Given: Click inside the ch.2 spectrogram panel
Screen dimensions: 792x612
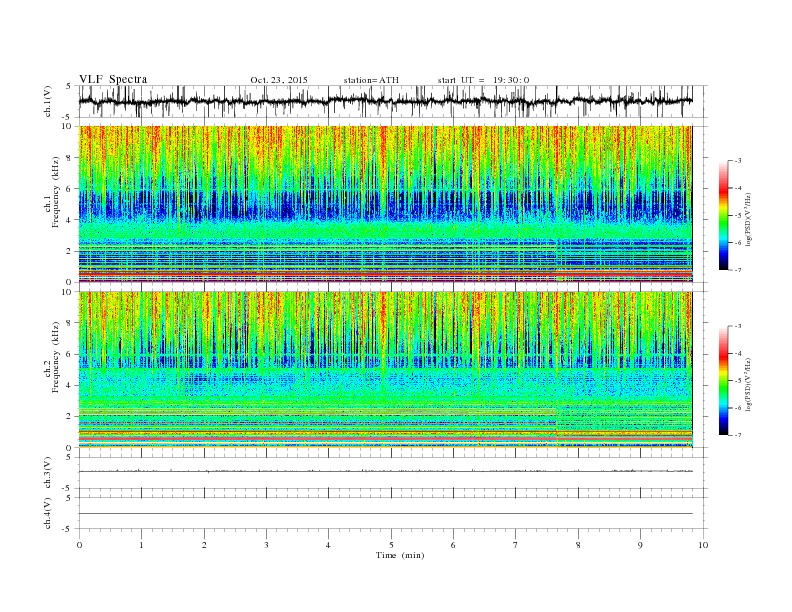Looking at the screenshot, I should [x=385, y=369].
